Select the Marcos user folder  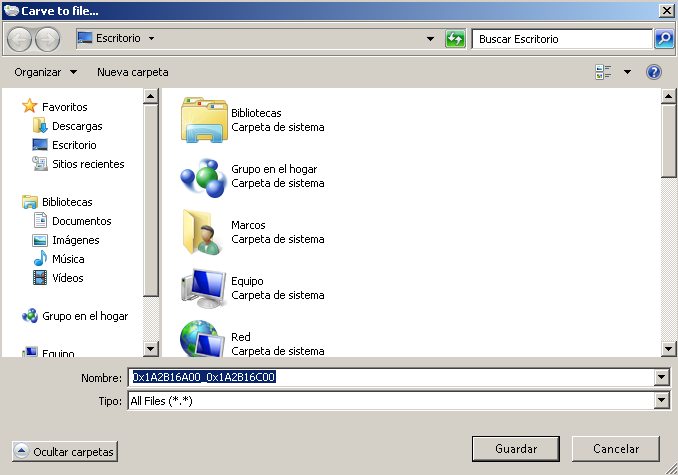point(204,232)
